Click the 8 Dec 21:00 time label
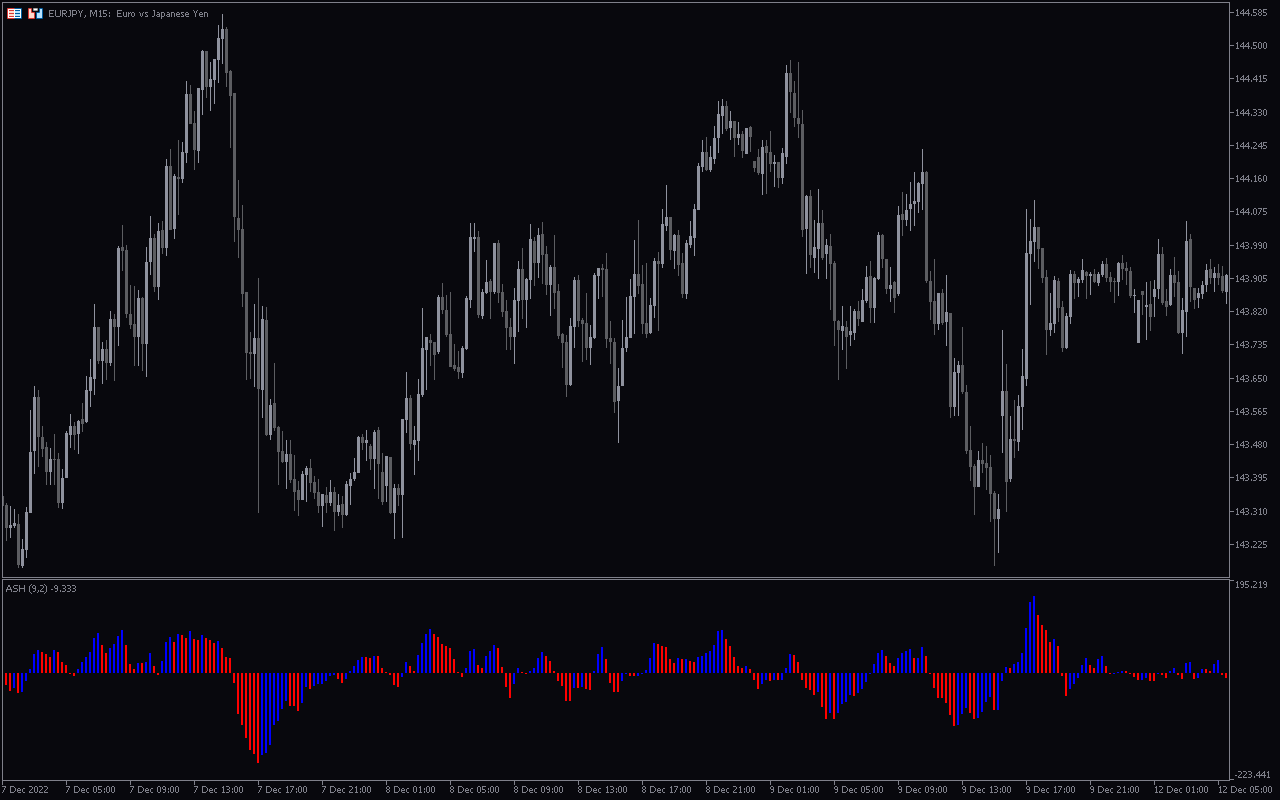 (730, 789)
